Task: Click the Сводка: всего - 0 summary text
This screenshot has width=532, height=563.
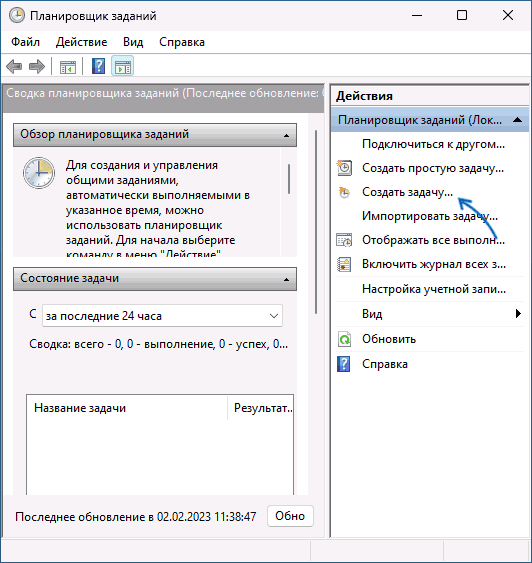Action: [x=158, y=344]
